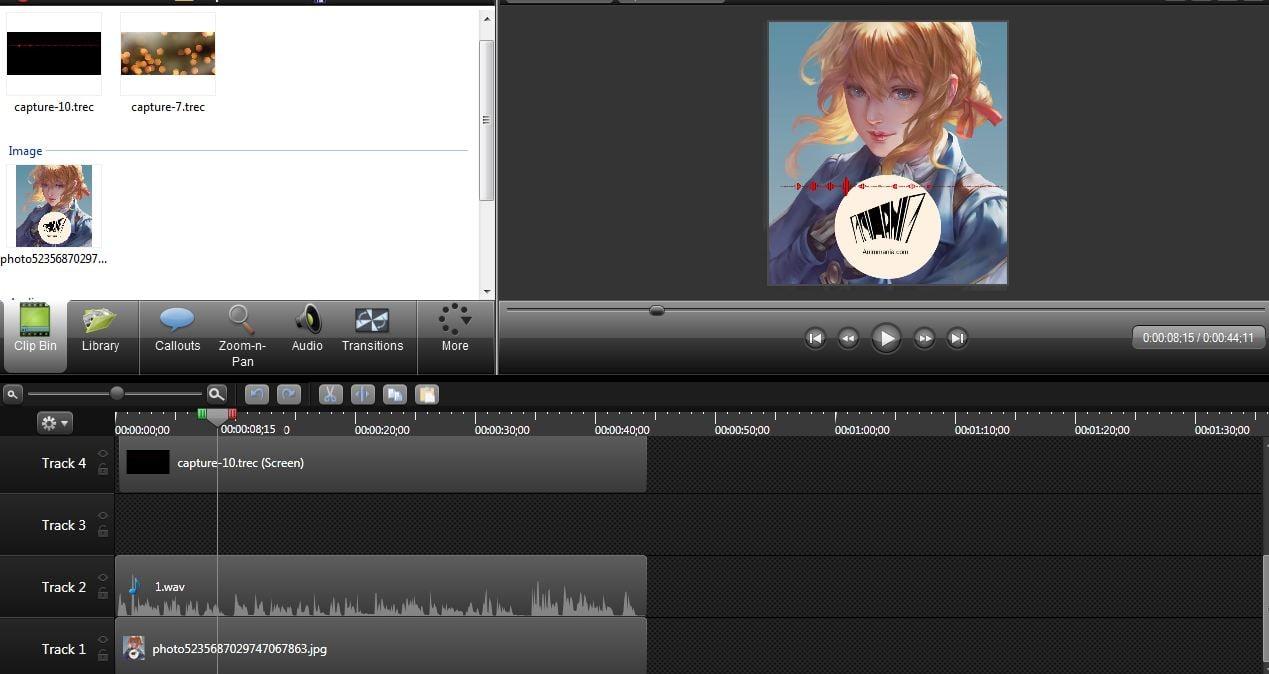Image resolution: width=1269 pixels, height=674 pixels.
Task: Open the track settings gear dropdown
Action: pyautogui.click(x=54, y=422)
